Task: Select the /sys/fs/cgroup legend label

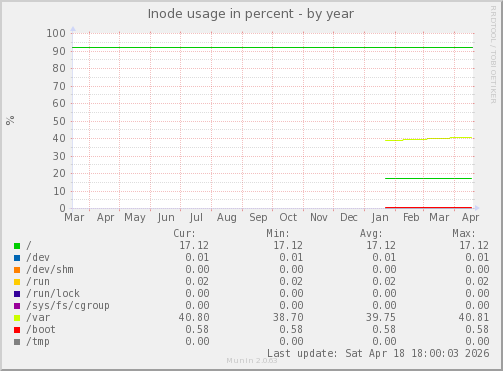Action: 68,306
